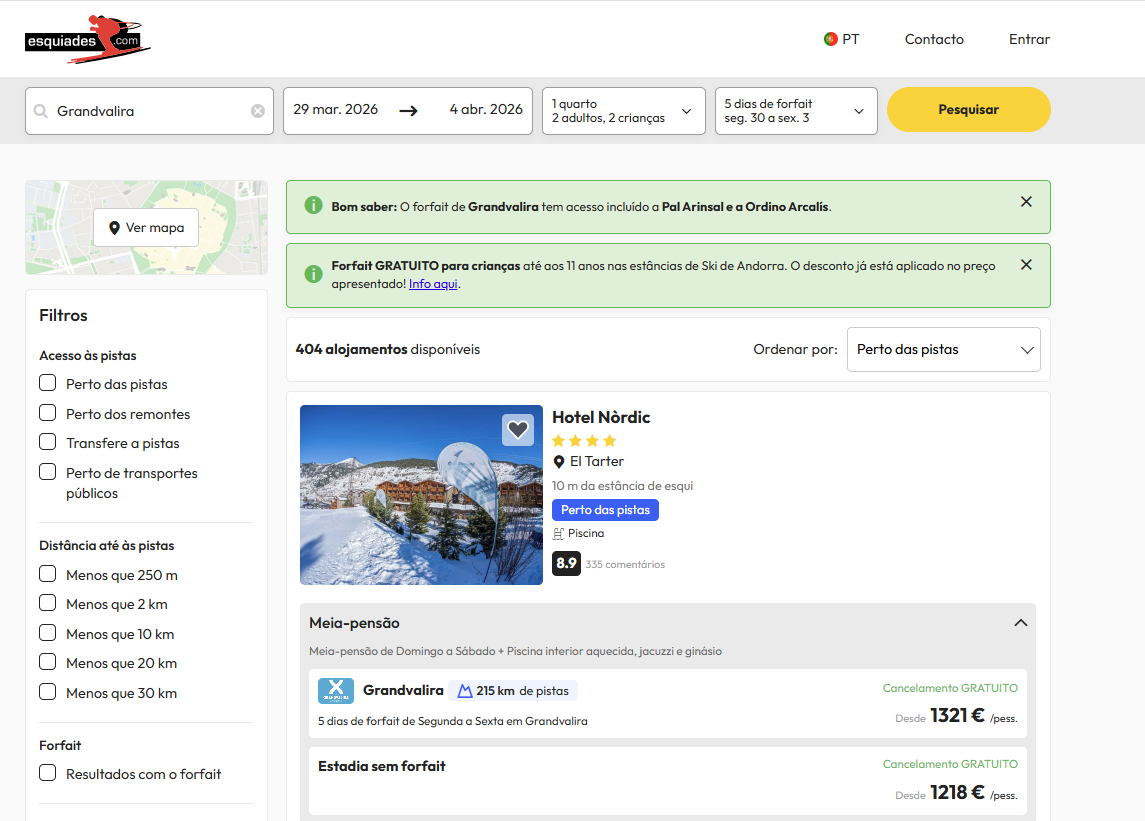This screenshot has height=821, width=1145.
Task: Click the esquiades.com logo
Action: (88, 39)
